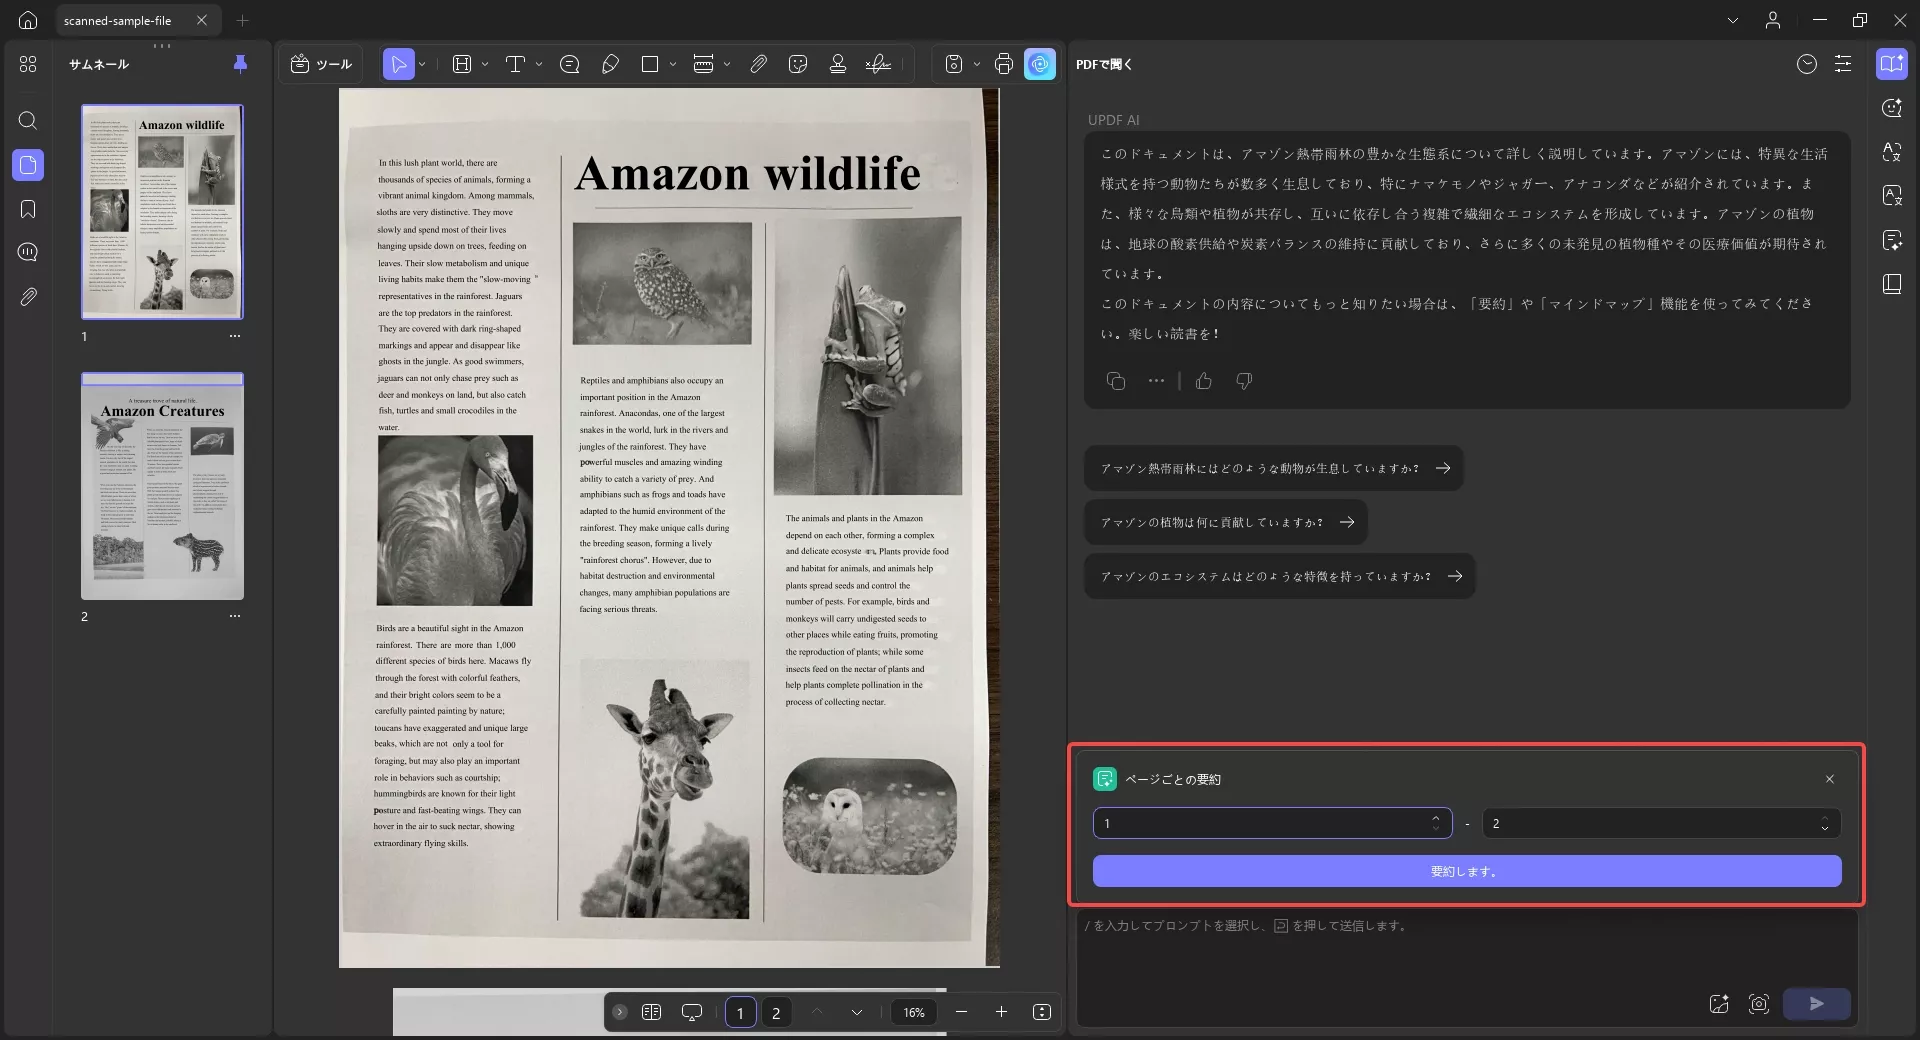The width and height of the screenshot is (1920, 1040).
Task: Take a screenshot for the AI prompt
Action: [x=1759, y=1004]
